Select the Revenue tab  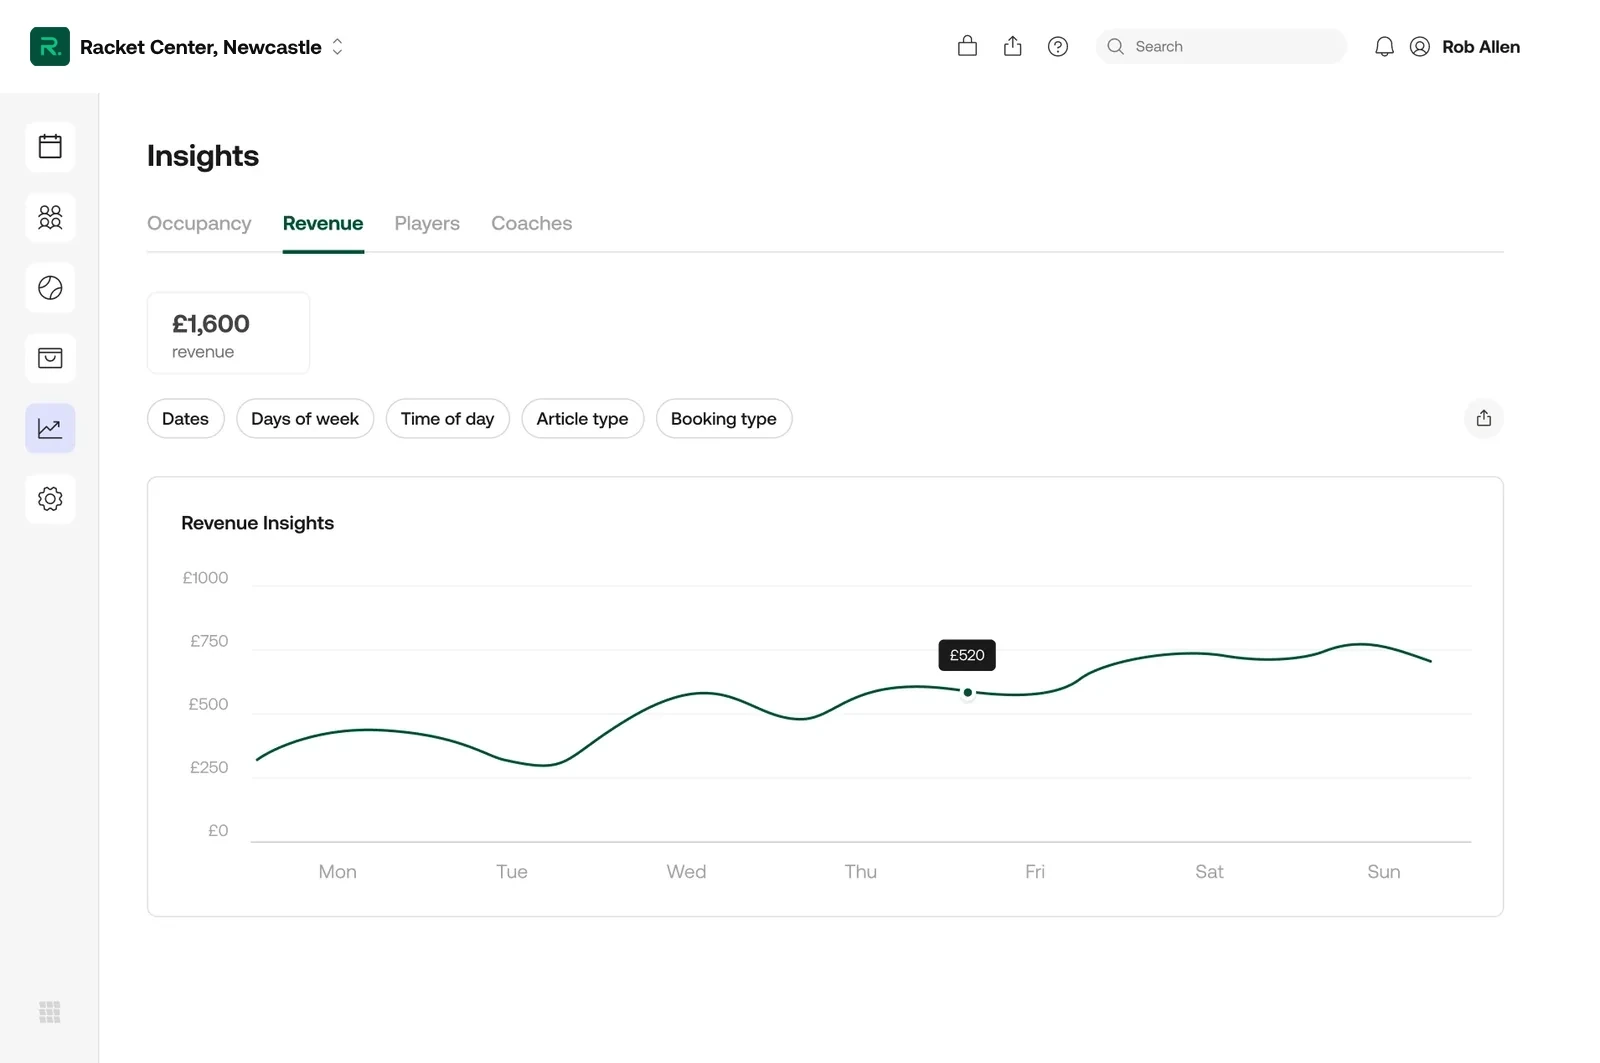[x=323, y=223]
